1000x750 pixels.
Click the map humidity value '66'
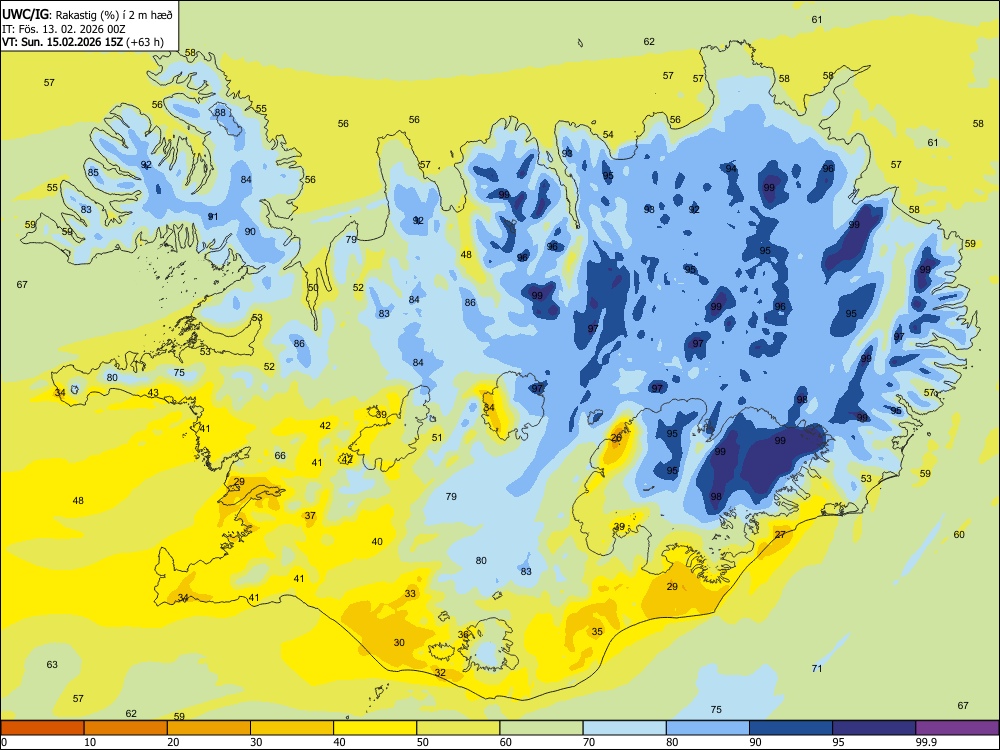coord(280,456)
